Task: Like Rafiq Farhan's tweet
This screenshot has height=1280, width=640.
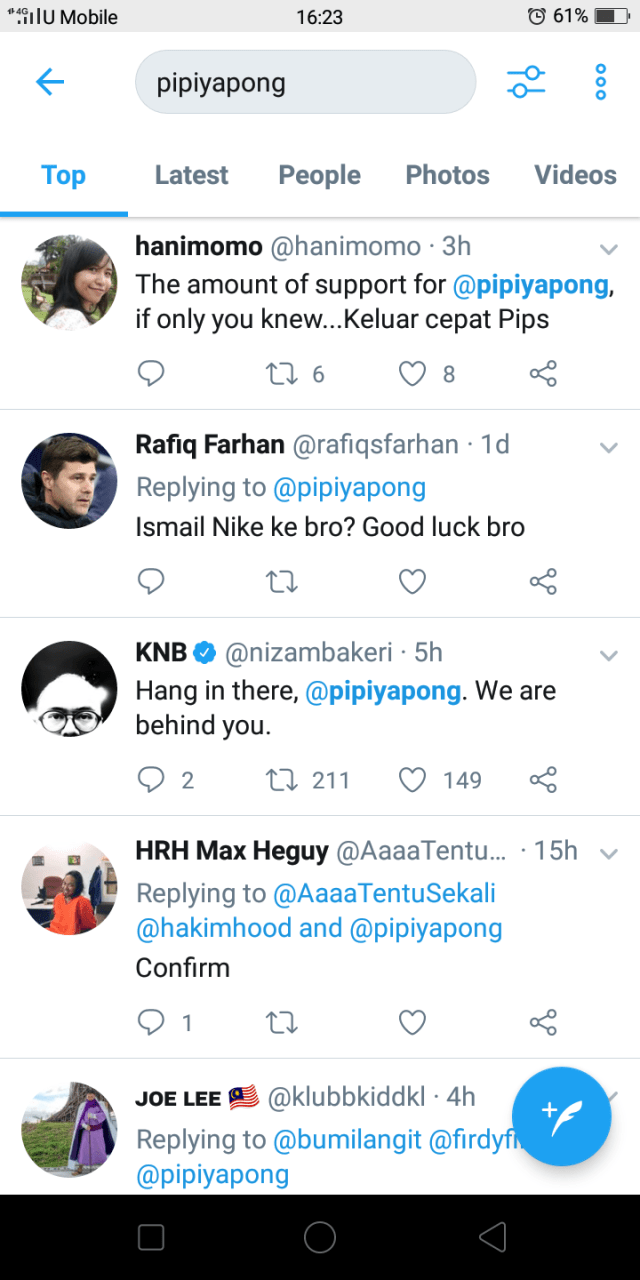Action: [412, 581]
